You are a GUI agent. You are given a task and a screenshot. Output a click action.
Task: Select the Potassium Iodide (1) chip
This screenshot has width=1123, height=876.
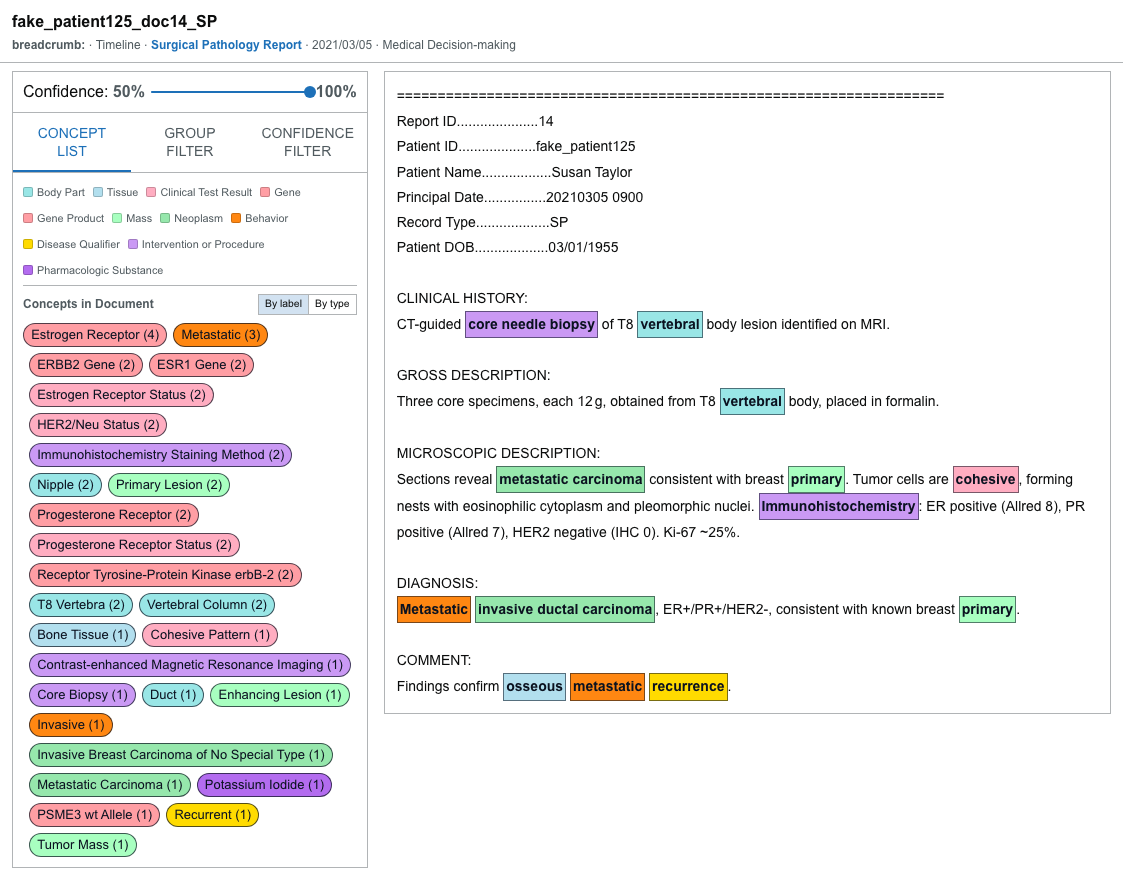pos(264,786)
